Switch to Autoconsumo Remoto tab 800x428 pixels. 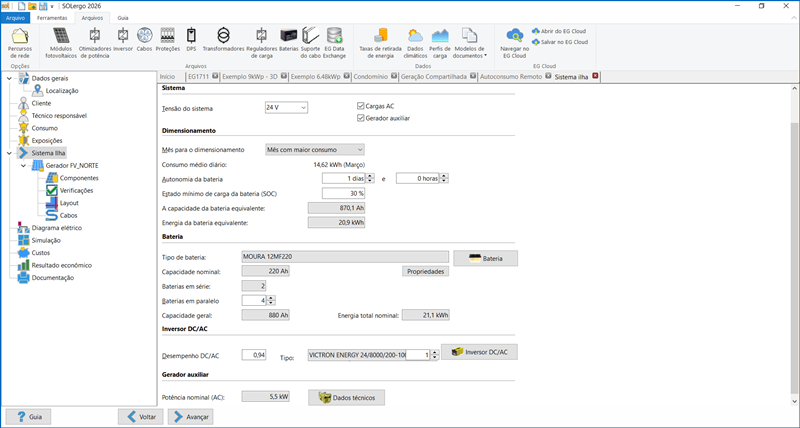pyautogui.click(x=511, y=76)
